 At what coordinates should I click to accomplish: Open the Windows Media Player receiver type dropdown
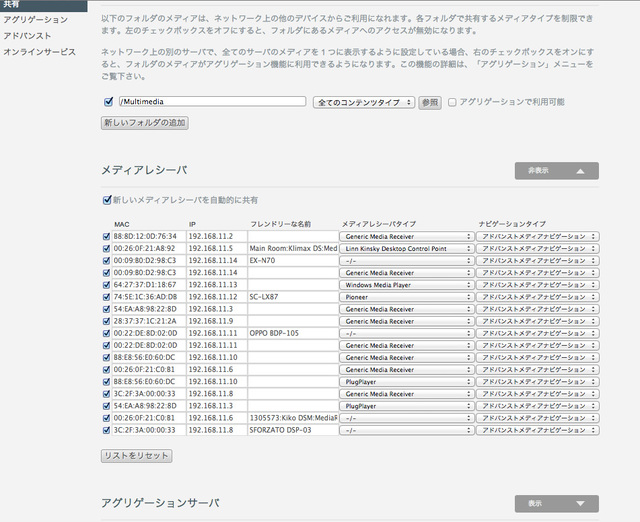pos(406,284)
